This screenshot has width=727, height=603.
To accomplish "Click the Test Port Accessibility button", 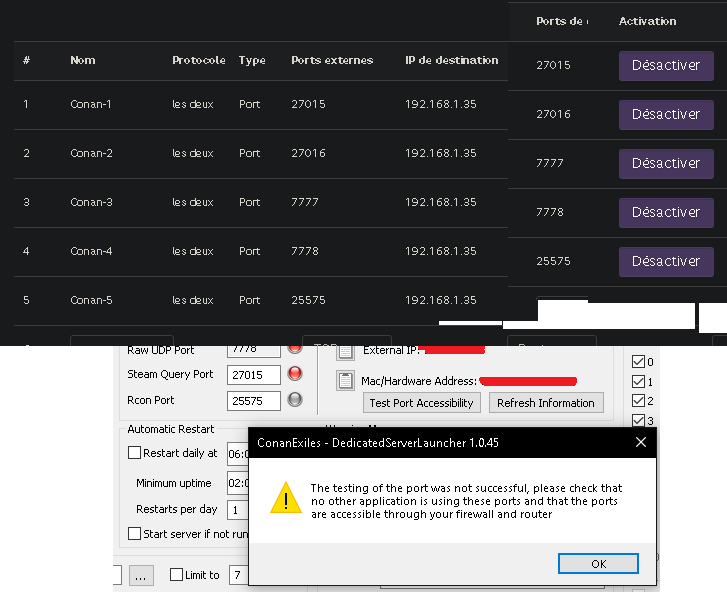I will (421, 403).
